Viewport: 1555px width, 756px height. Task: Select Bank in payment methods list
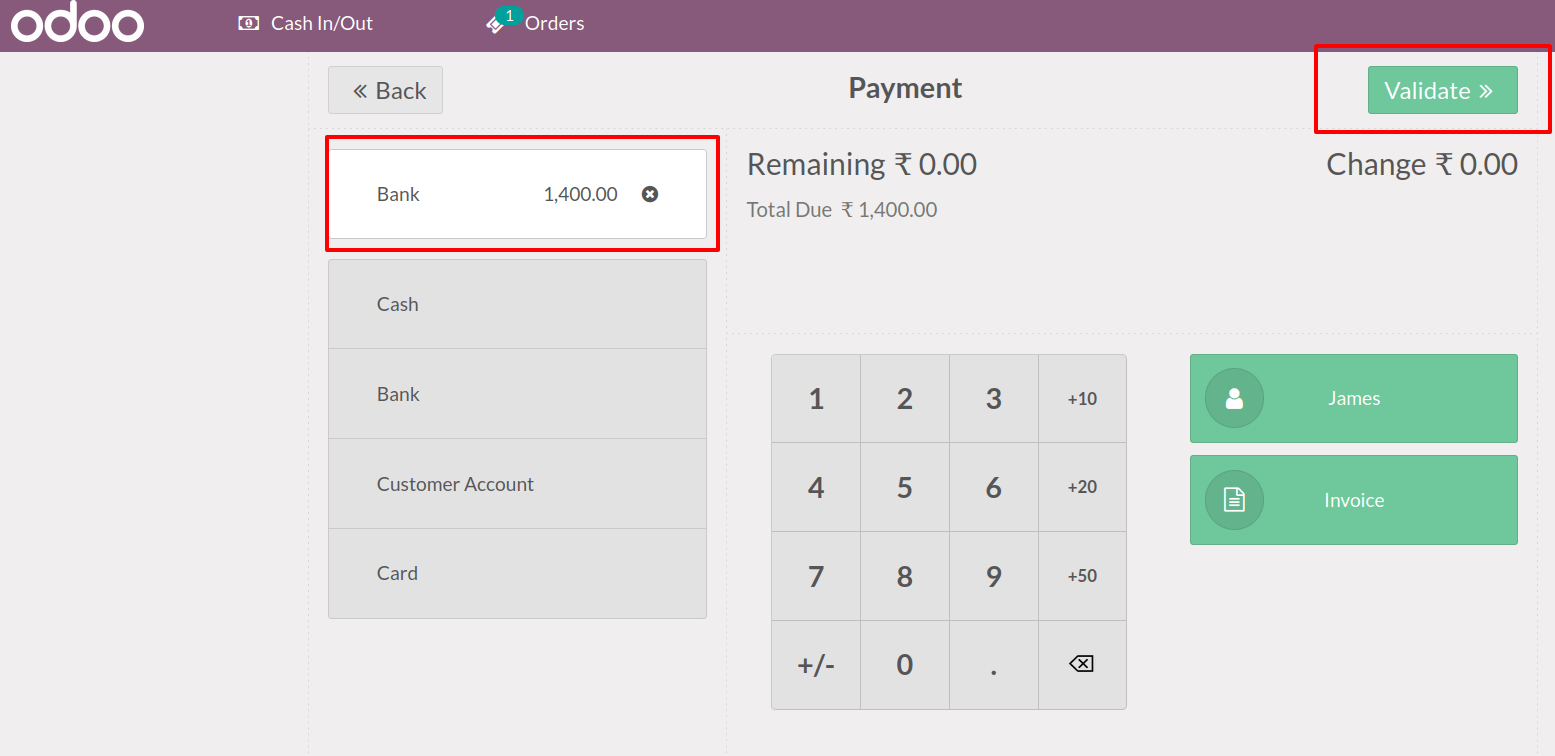tap(517, 394)
